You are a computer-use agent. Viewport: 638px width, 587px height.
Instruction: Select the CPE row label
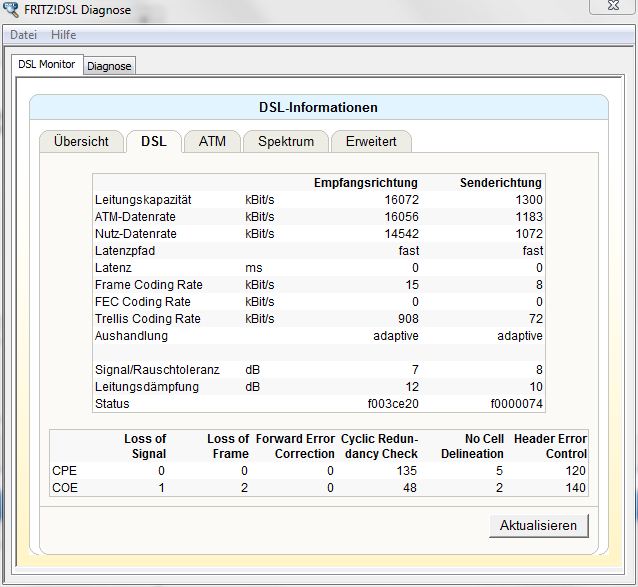[x=64, y=471]
